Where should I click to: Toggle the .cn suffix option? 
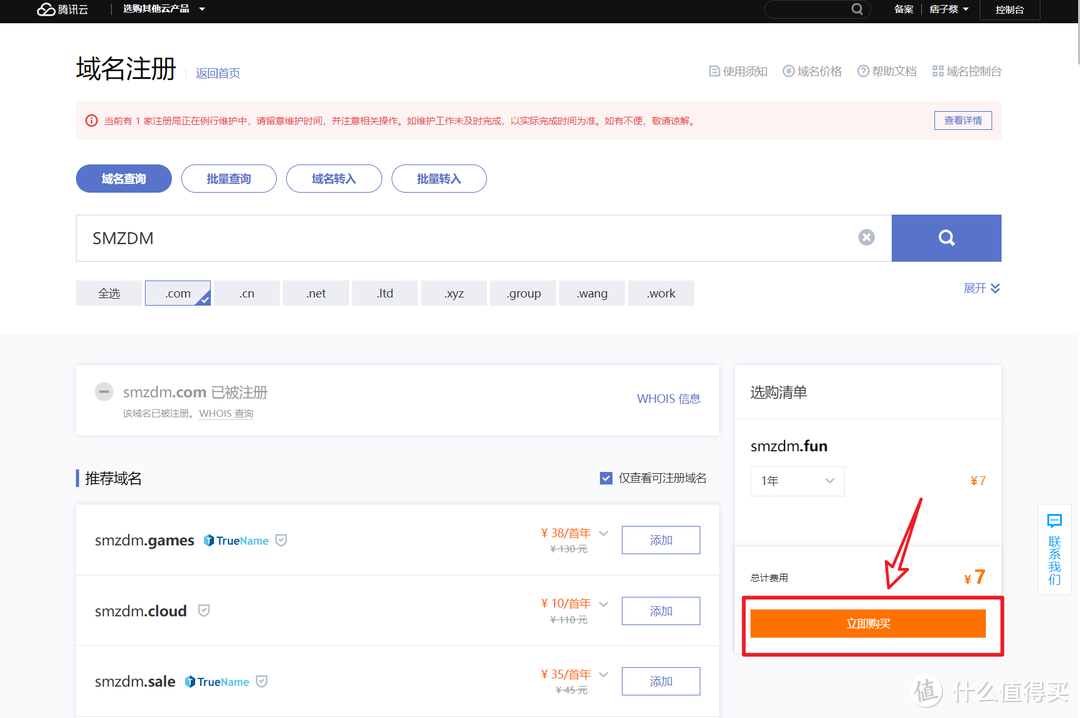(x=247, y=293)
